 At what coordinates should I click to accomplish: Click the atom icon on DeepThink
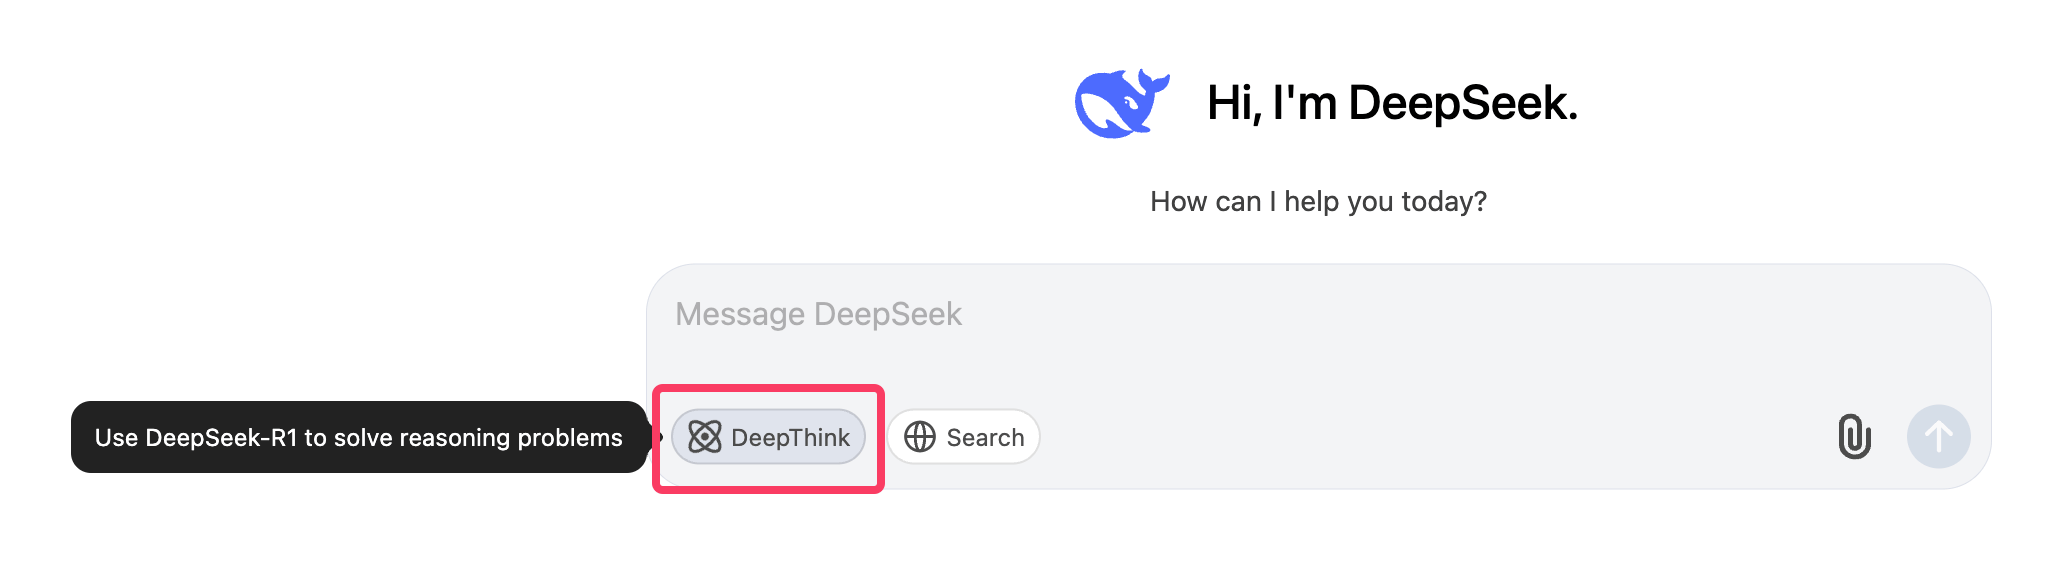[705, 437]
